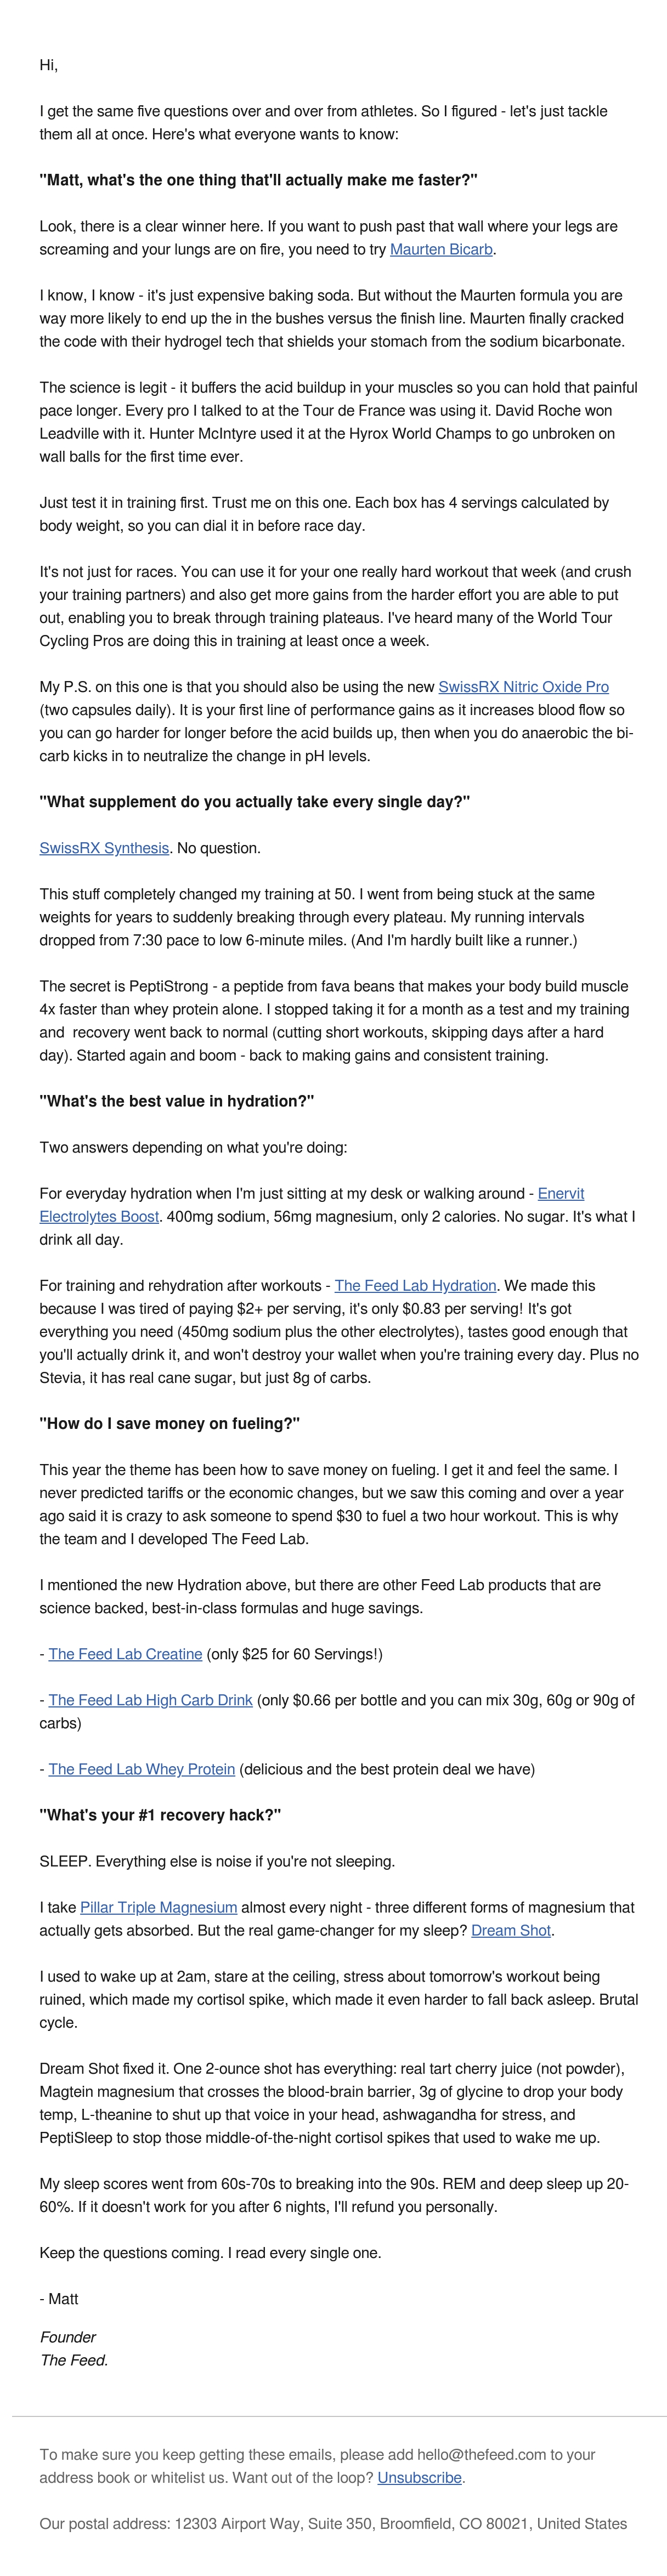
Task: Visit the Pillar Triple Magnesium link
Action: click(x=159, y=1907)
